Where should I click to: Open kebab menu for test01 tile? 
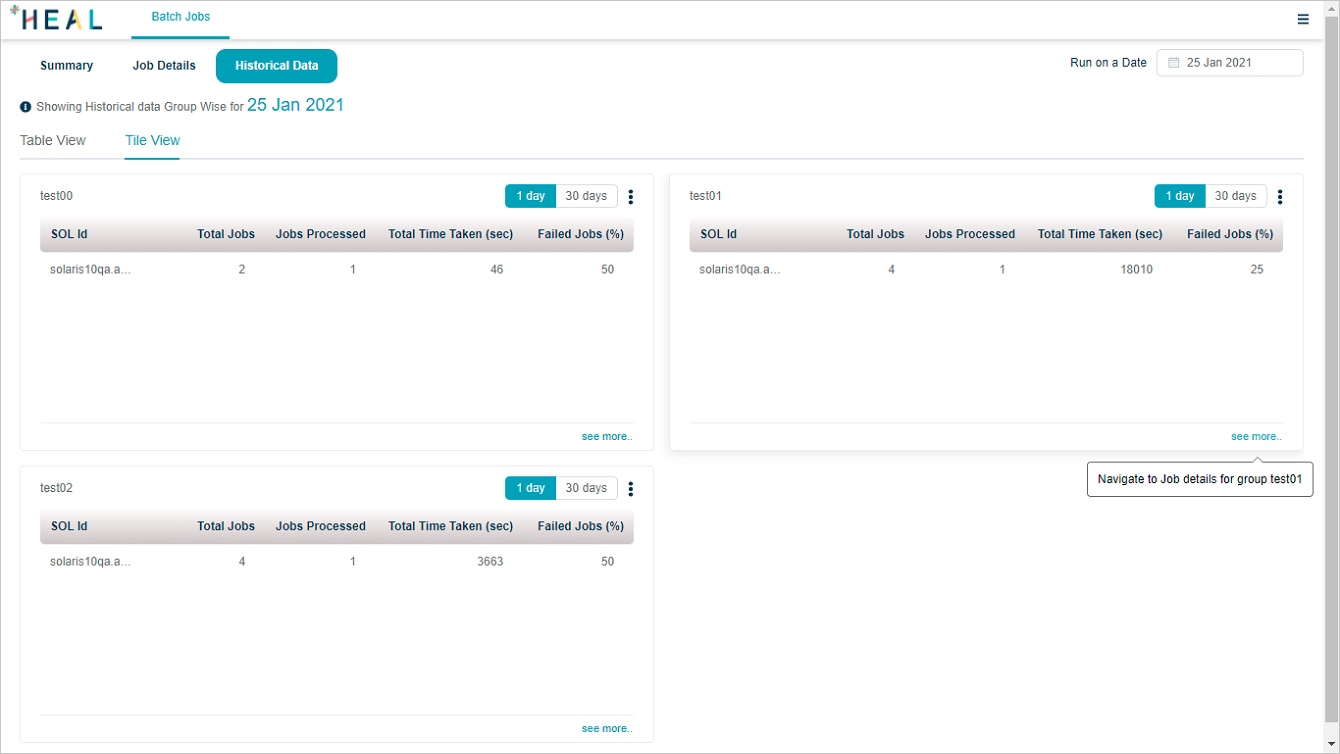point(1280,197)
